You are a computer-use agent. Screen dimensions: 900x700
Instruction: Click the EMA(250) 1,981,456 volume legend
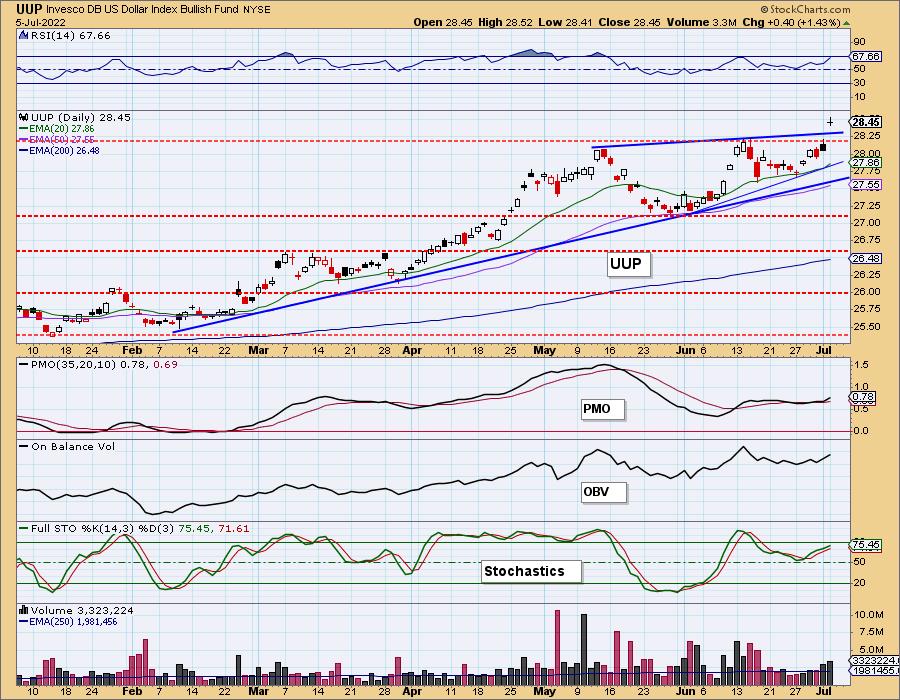pos(68,621)
